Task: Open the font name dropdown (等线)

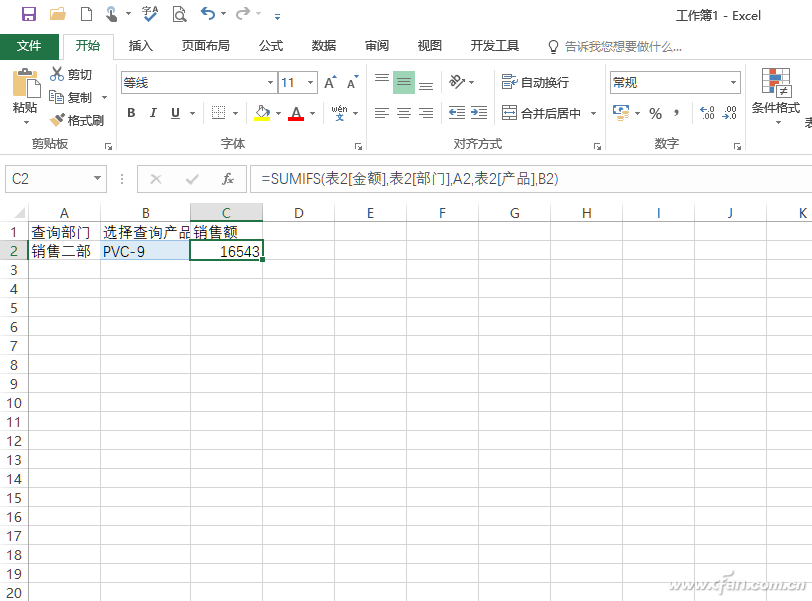Action: pyautogui.click(x=270, y=82)
